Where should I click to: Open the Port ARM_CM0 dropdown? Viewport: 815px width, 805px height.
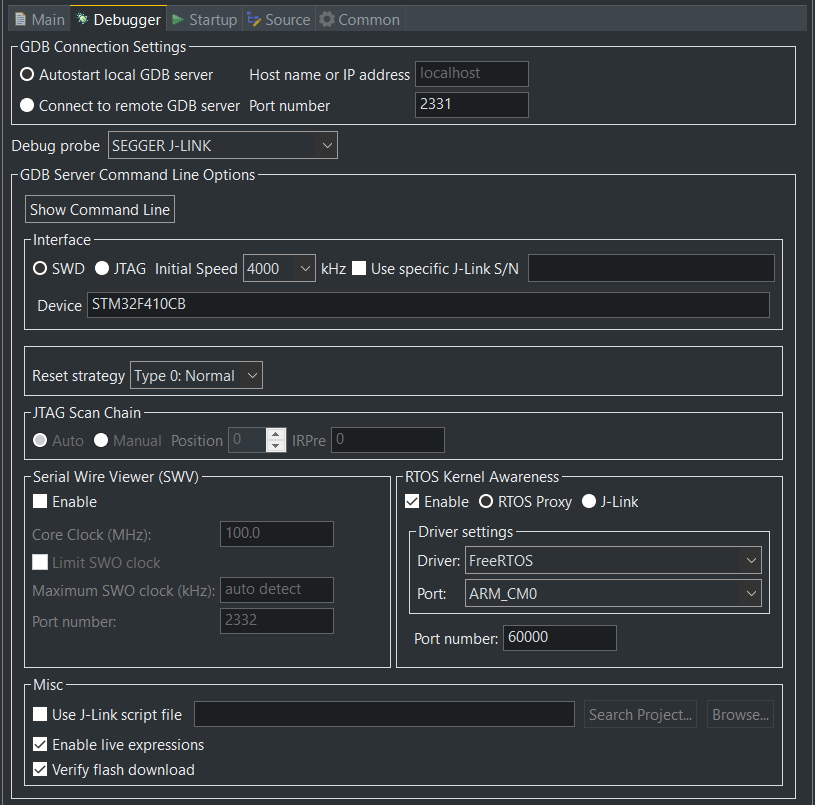click(x=613, y=593)
